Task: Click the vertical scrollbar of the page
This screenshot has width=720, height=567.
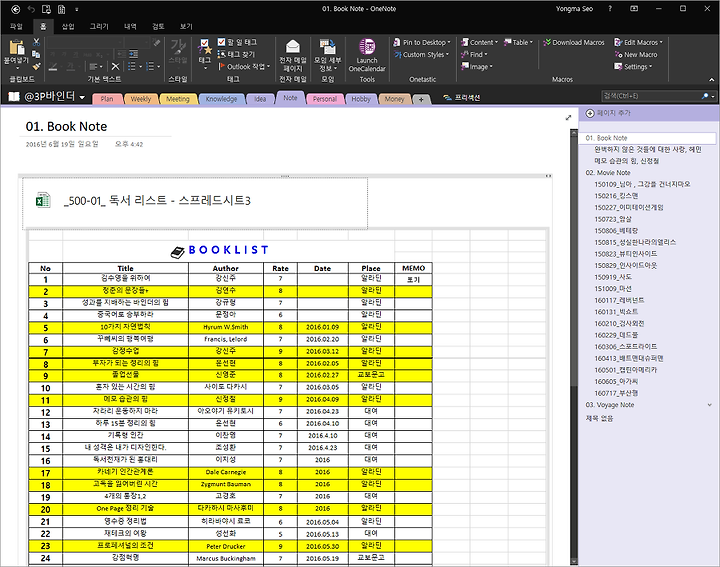Action: click(x=574, y=347)
